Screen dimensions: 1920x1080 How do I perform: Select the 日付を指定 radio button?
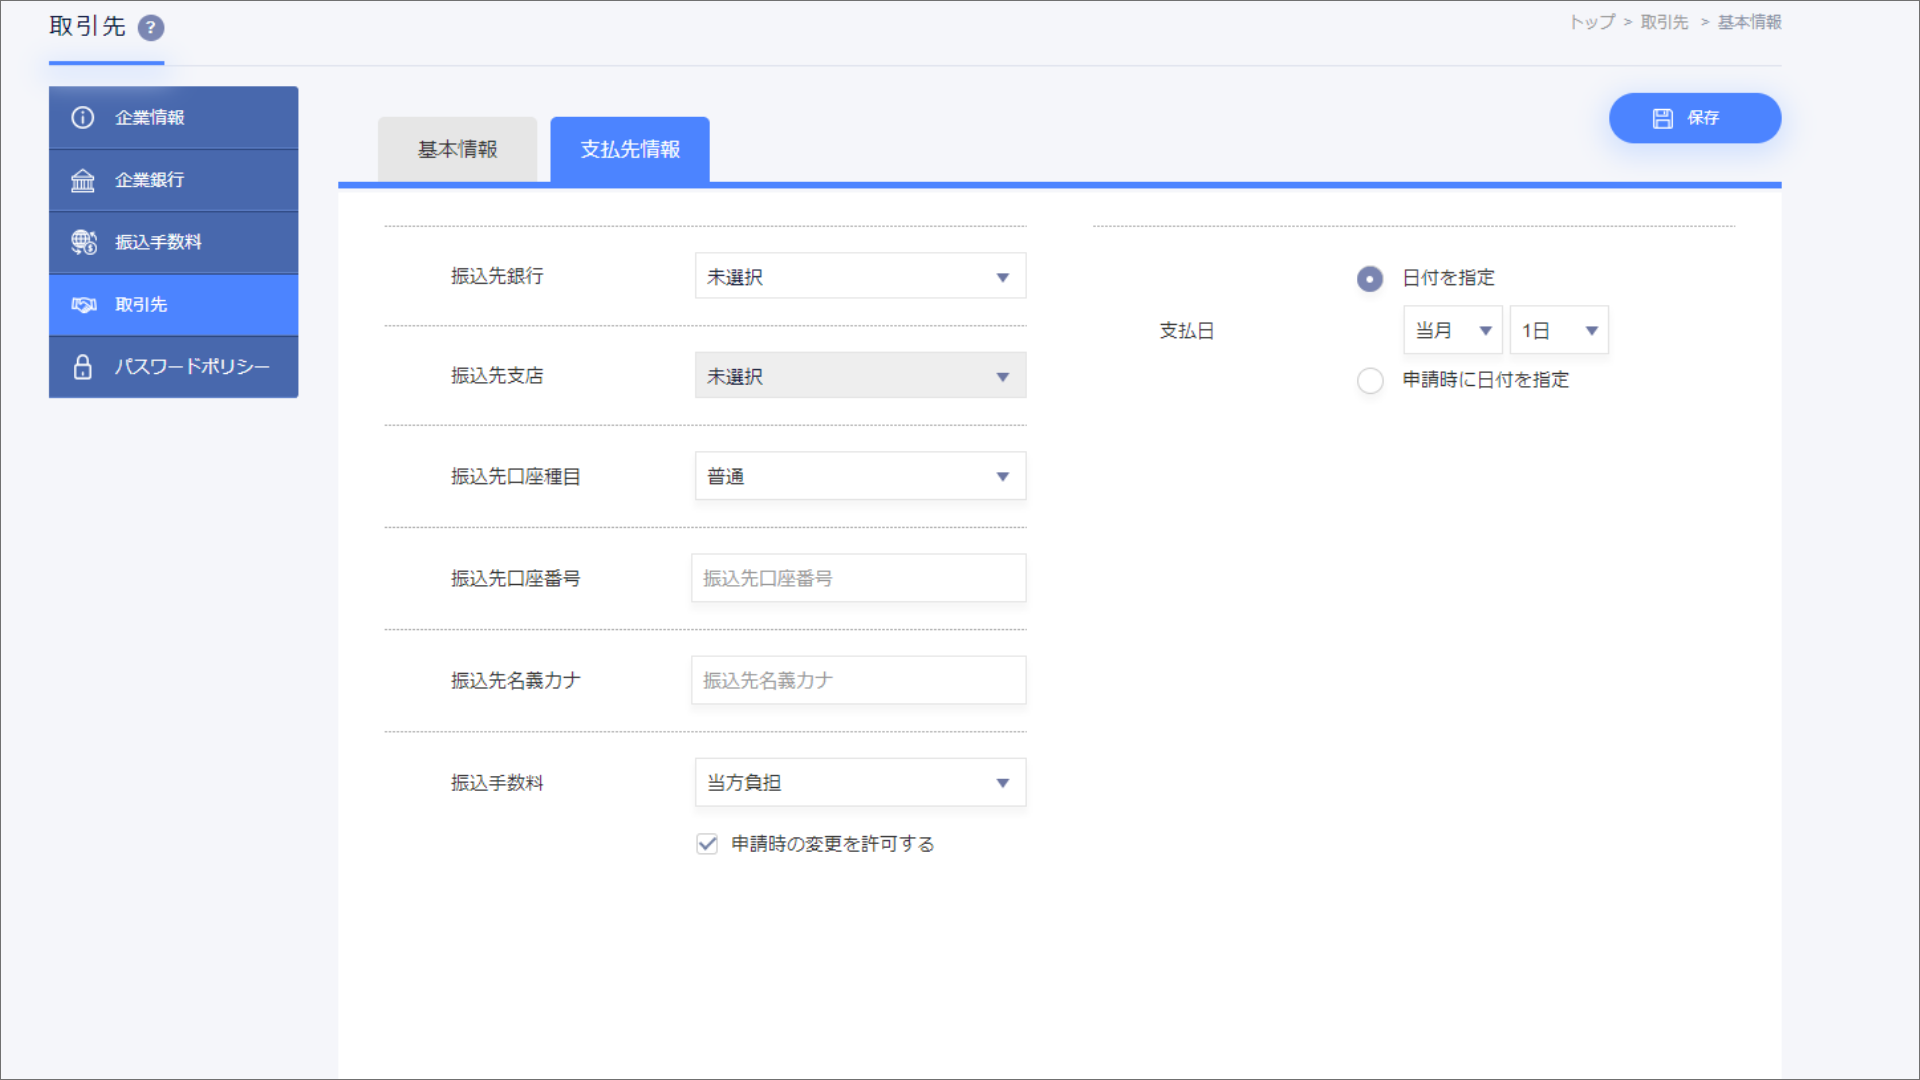point(1370,279)
